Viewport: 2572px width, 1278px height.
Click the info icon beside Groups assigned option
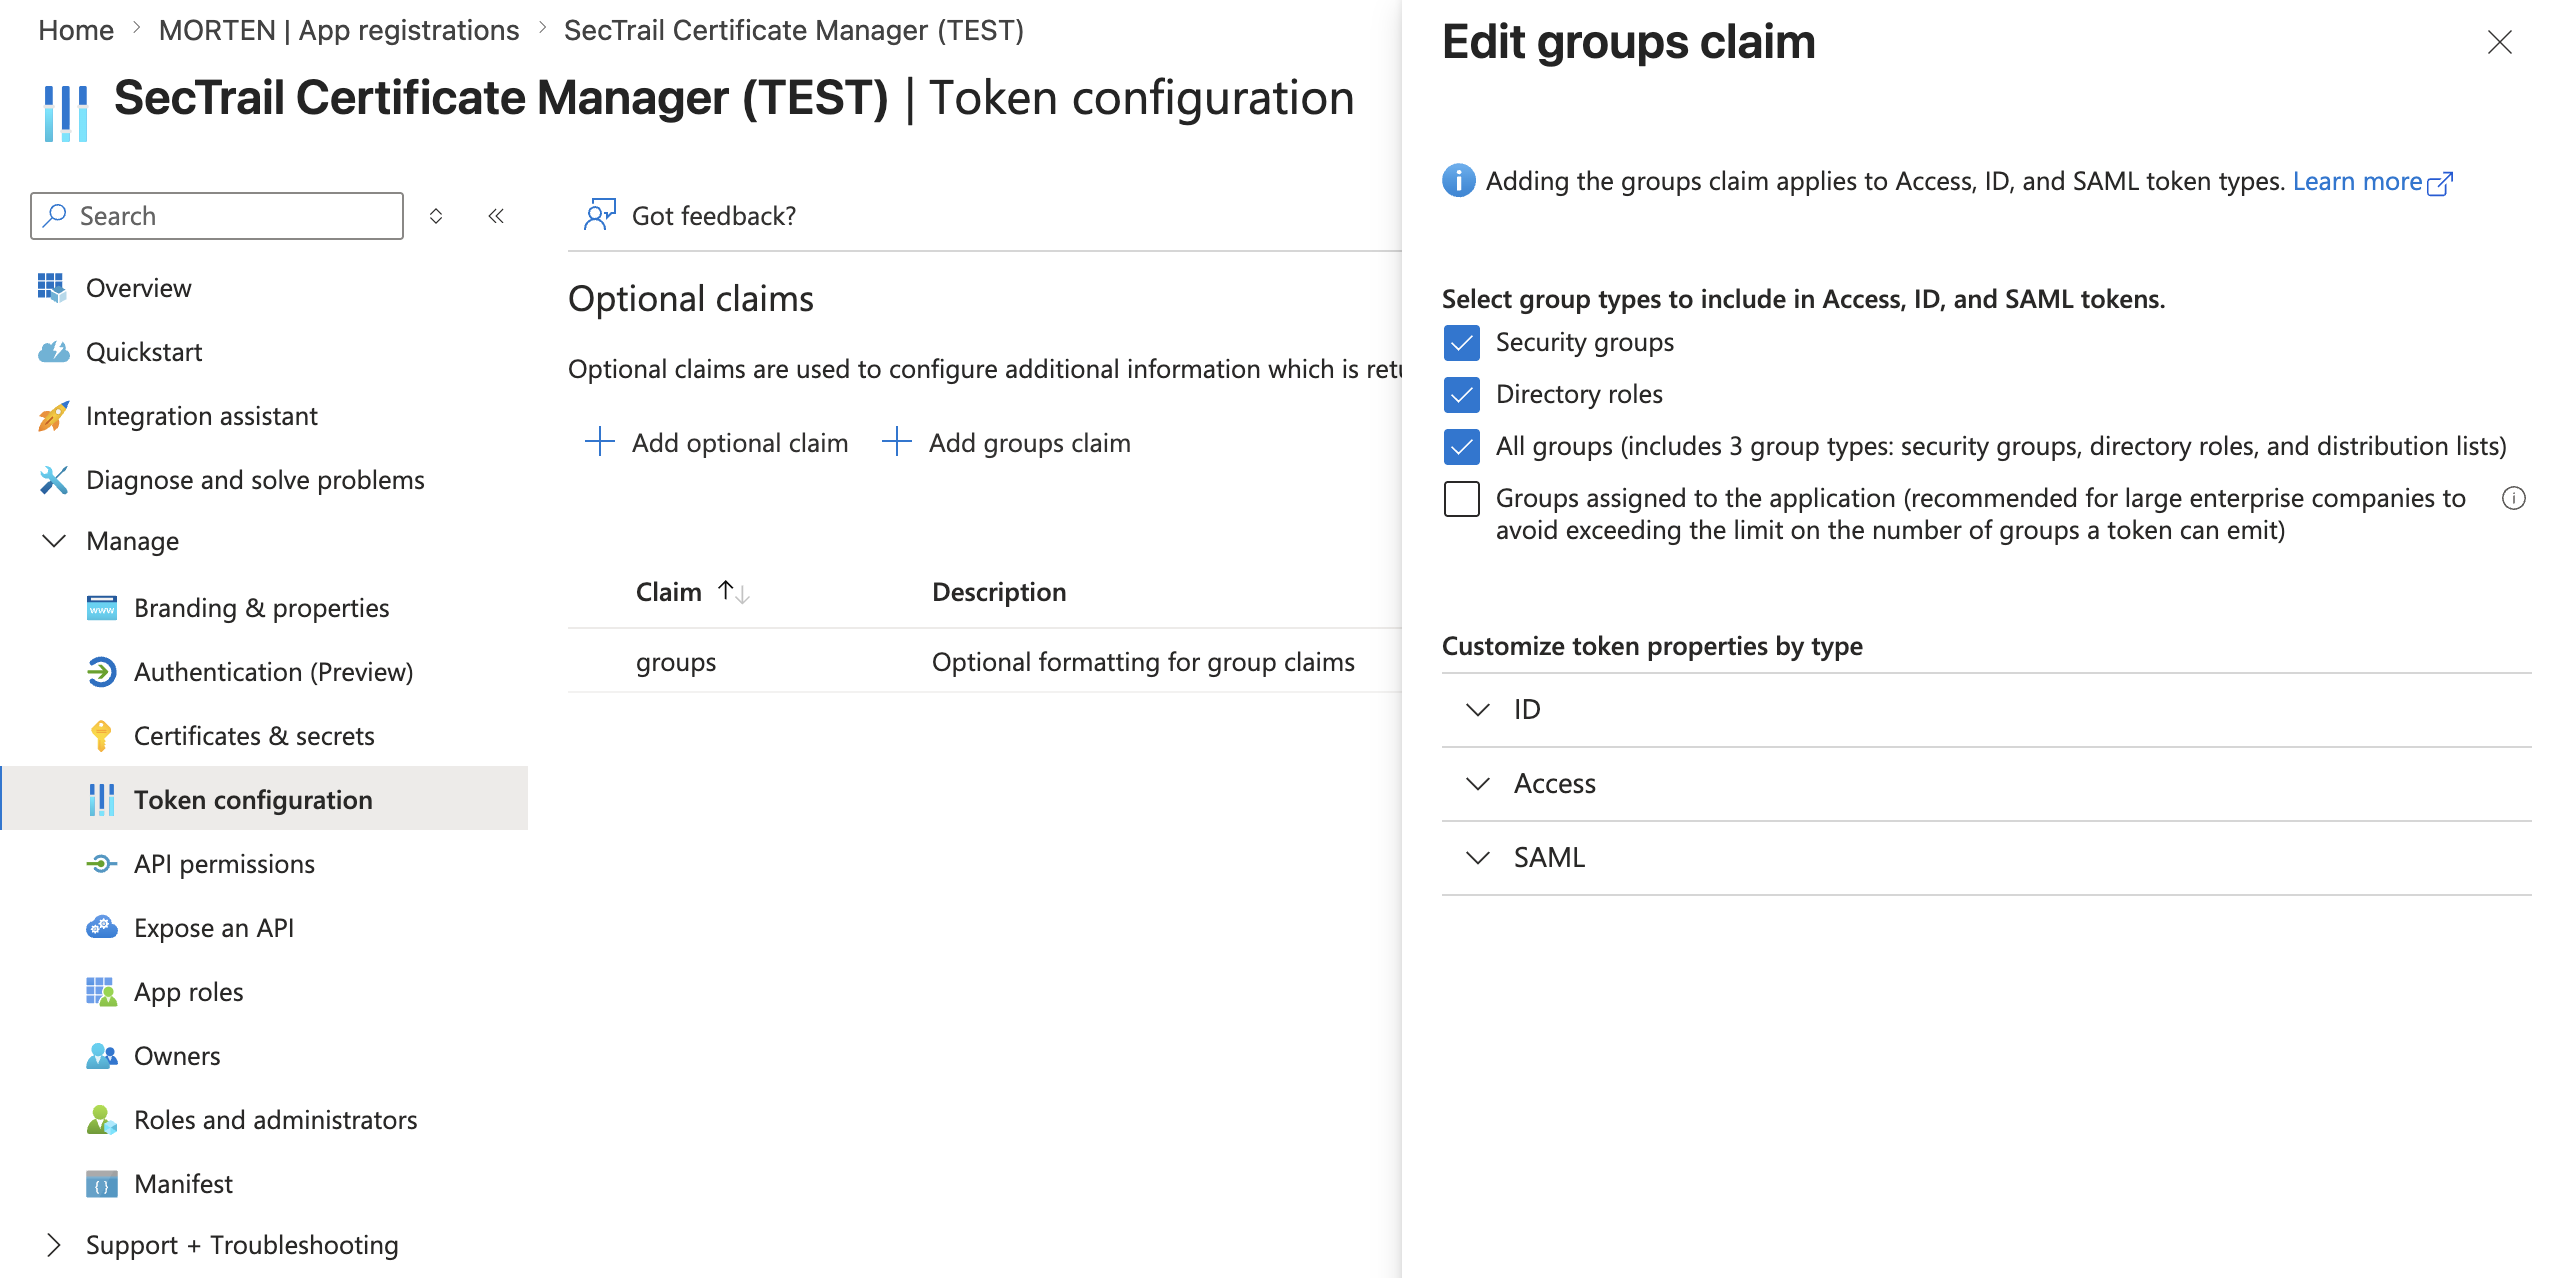(2513, 498)
